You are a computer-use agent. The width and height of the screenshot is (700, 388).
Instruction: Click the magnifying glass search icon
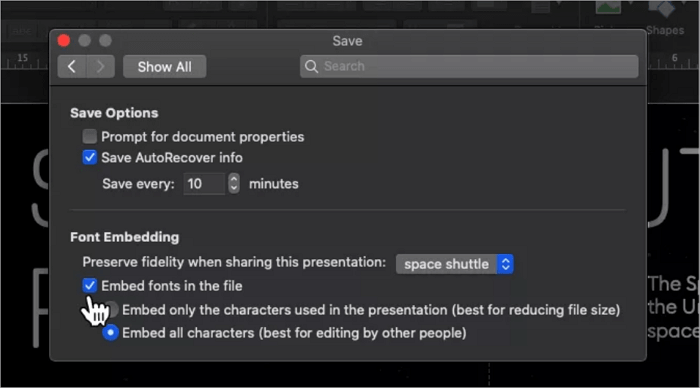click(x=311, y=67)
